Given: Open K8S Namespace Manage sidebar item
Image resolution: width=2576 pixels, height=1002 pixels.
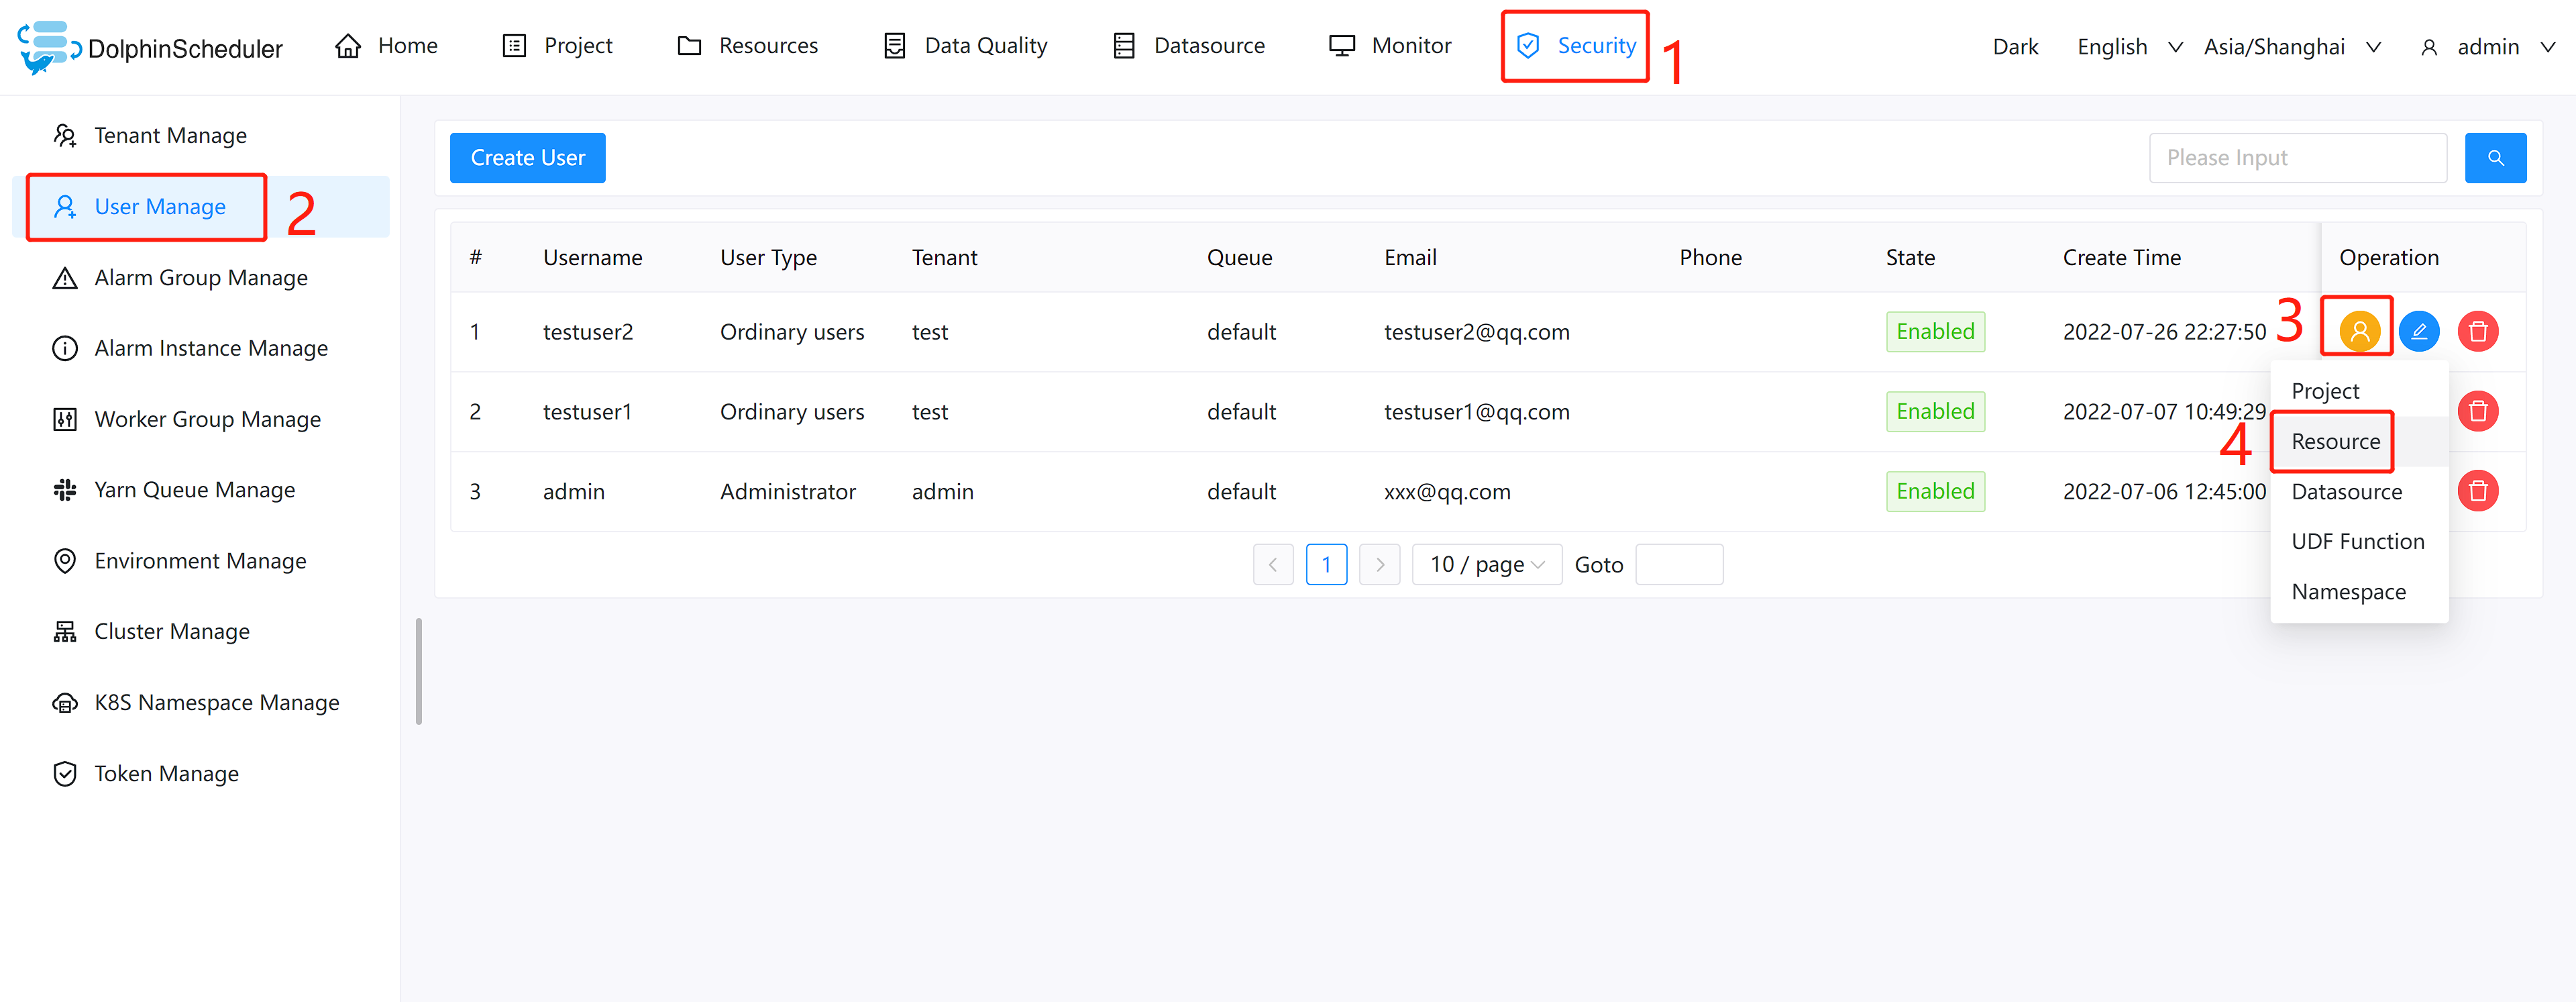Looking at the screenshot, I should pyautogui.click(x=216, y=702).
